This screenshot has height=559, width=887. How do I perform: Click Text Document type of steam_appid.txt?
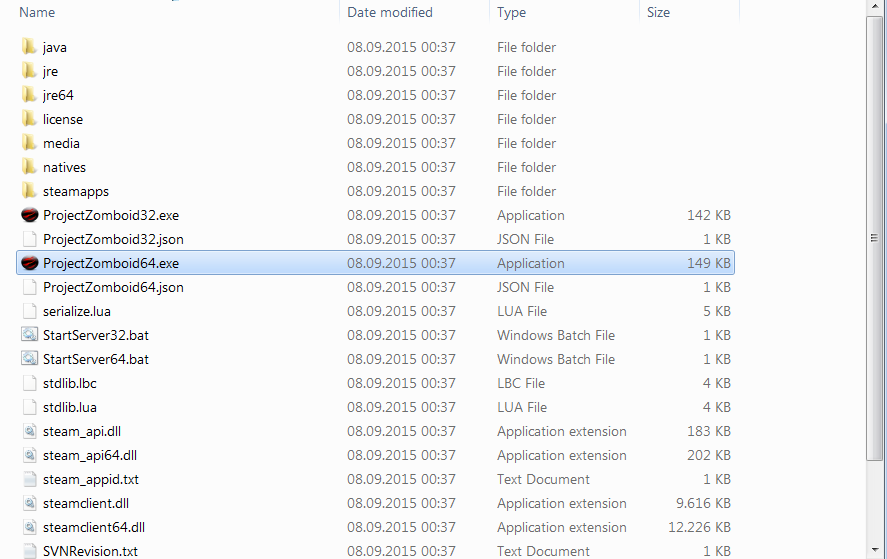[543, 480]
